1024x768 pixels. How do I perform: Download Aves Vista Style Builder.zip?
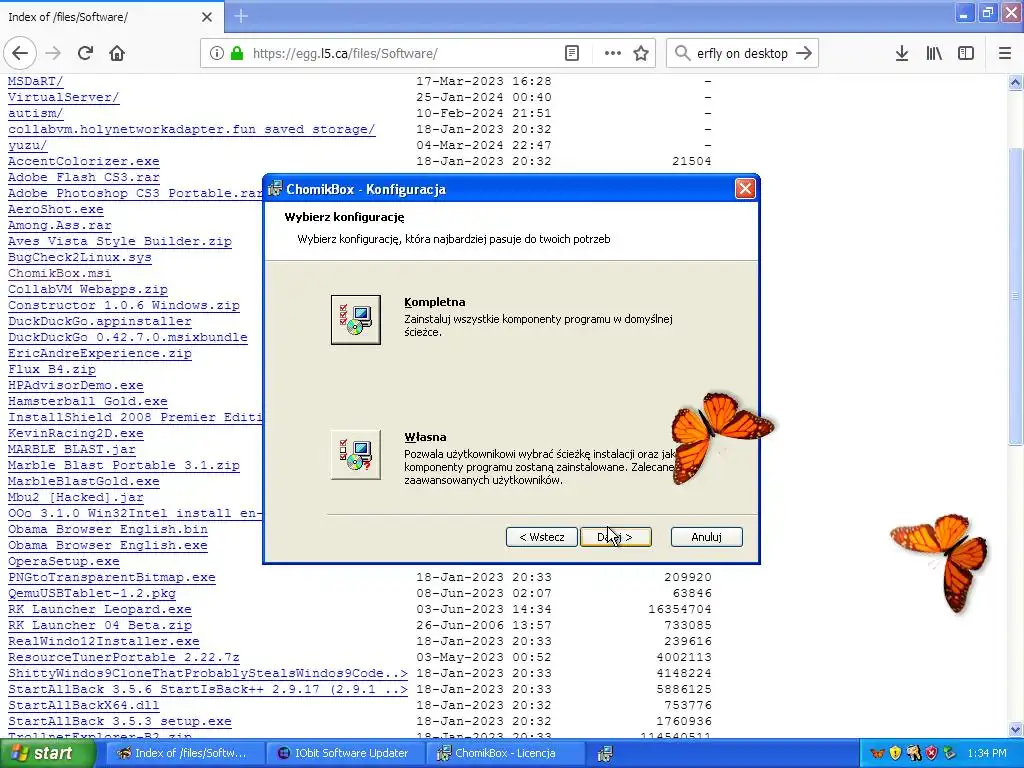point(120,242)
